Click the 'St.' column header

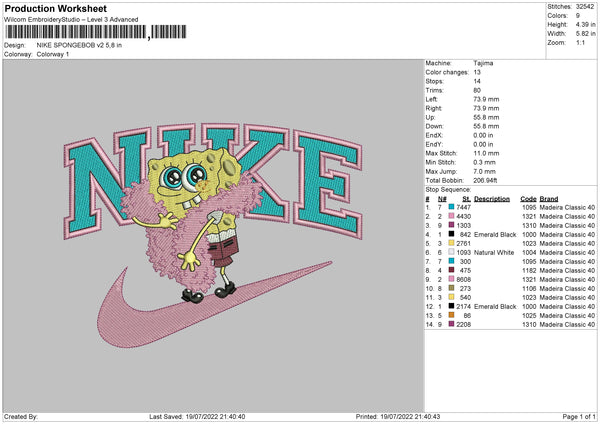pos(466,199)
